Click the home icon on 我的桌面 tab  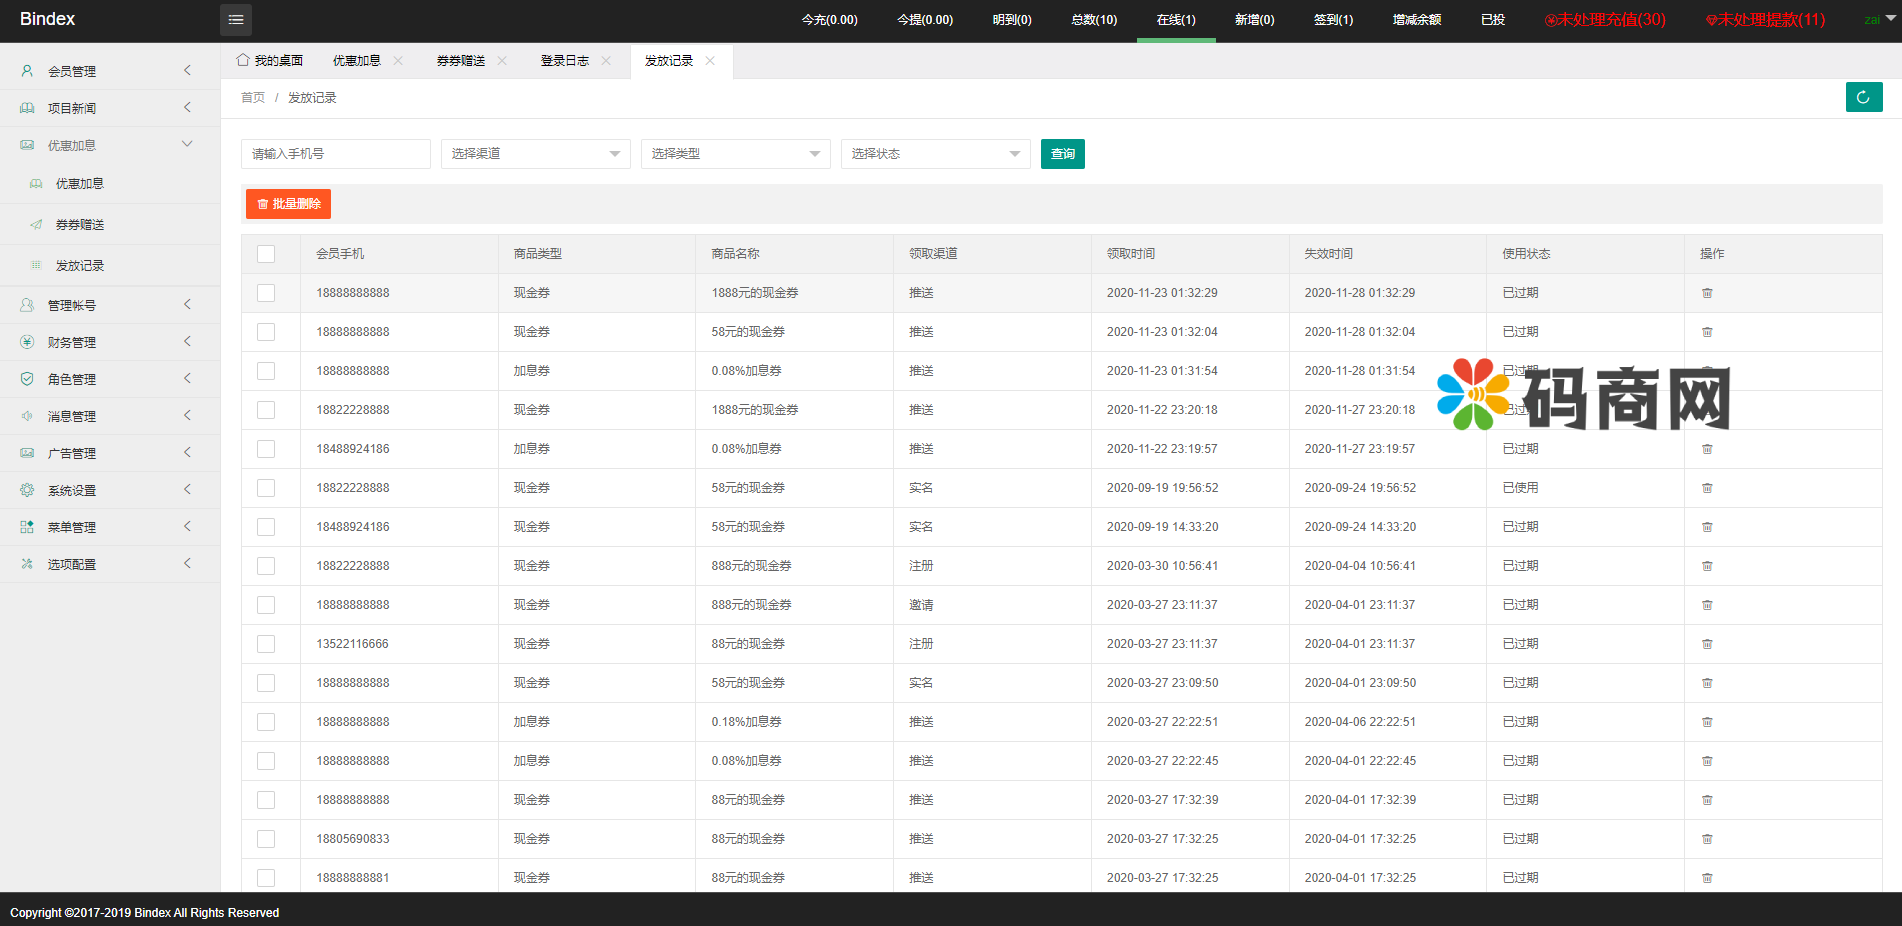click(243, 60)
